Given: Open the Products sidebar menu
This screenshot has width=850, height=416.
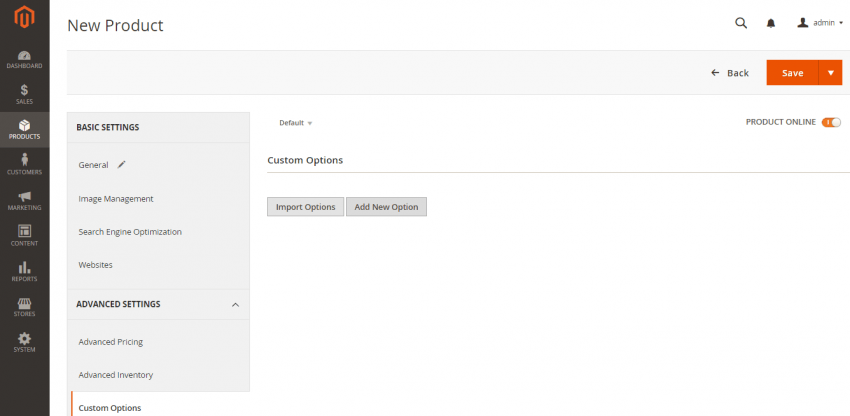Looking at the screenshot, I should tap(24, 130).
